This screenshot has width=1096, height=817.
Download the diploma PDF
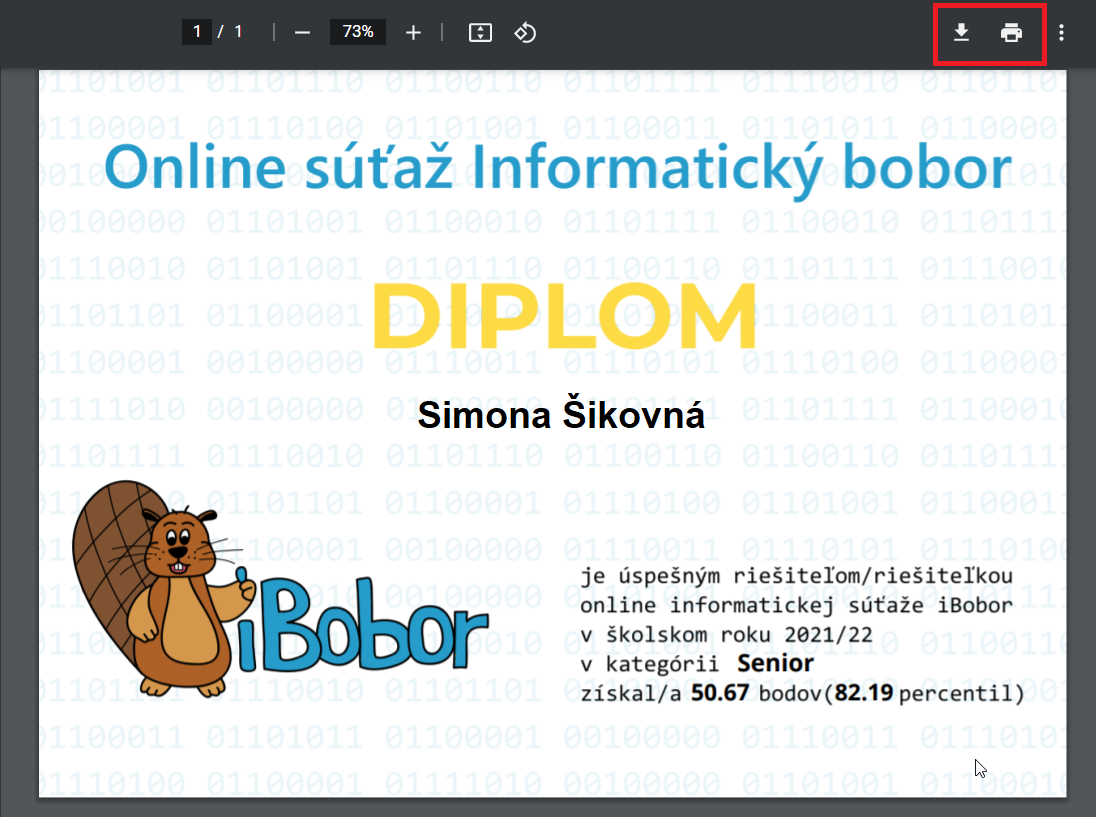(x=961, y=32)
